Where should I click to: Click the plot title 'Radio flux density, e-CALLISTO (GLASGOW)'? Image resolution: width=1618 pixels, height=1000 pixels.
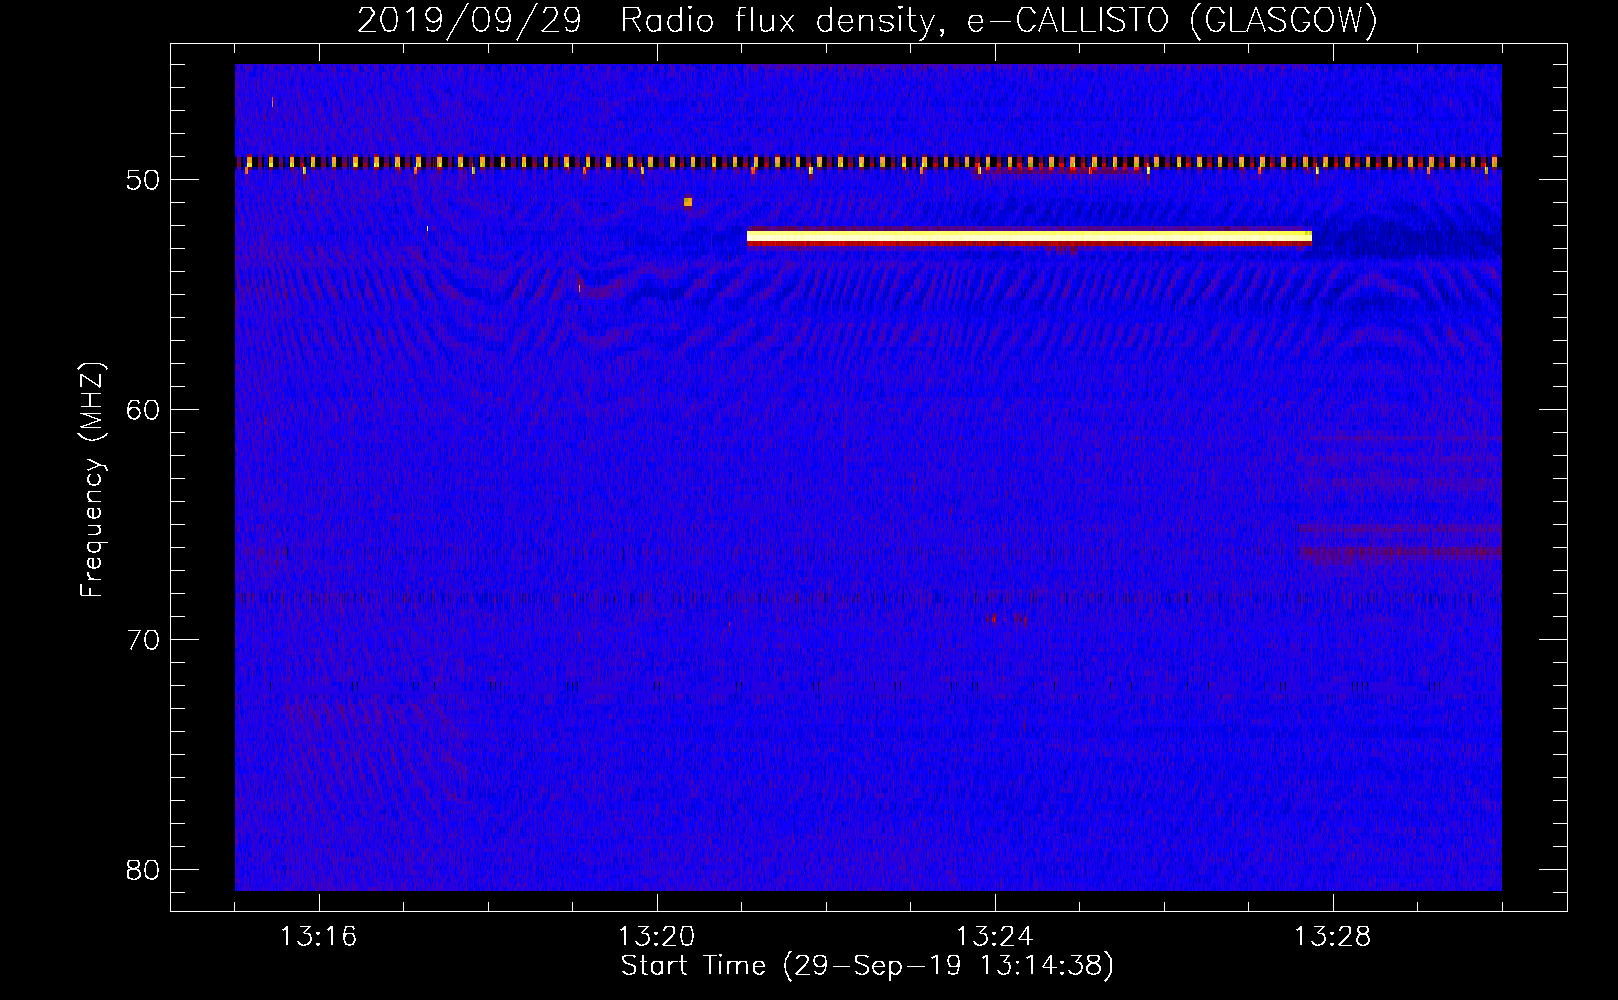click(999, 21)
